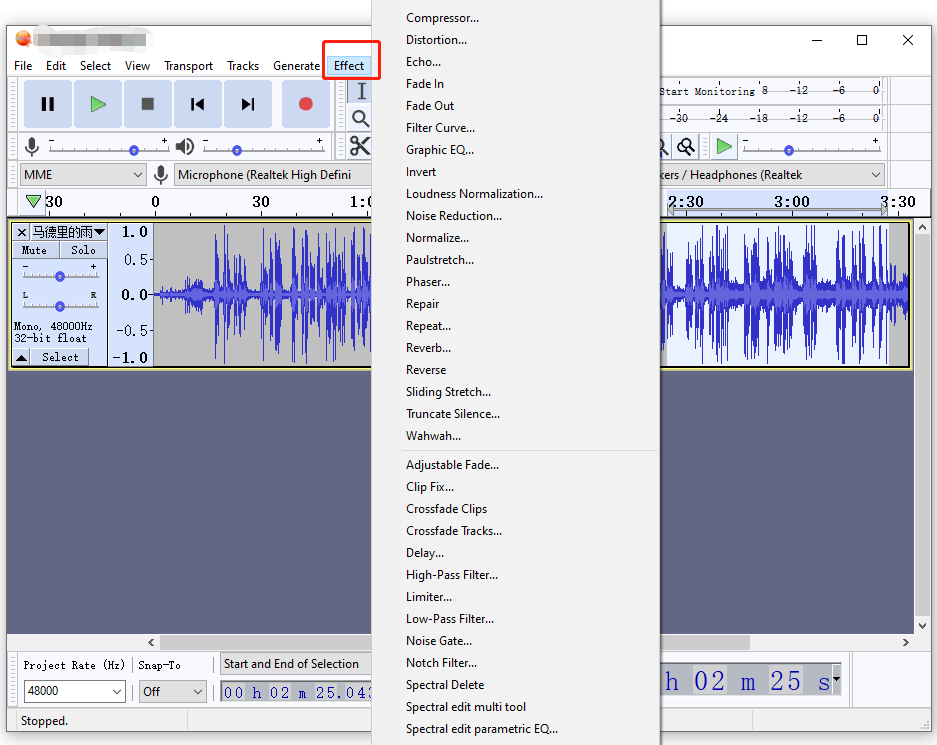
Task: Click the Stop button
Action: point(148,105)
